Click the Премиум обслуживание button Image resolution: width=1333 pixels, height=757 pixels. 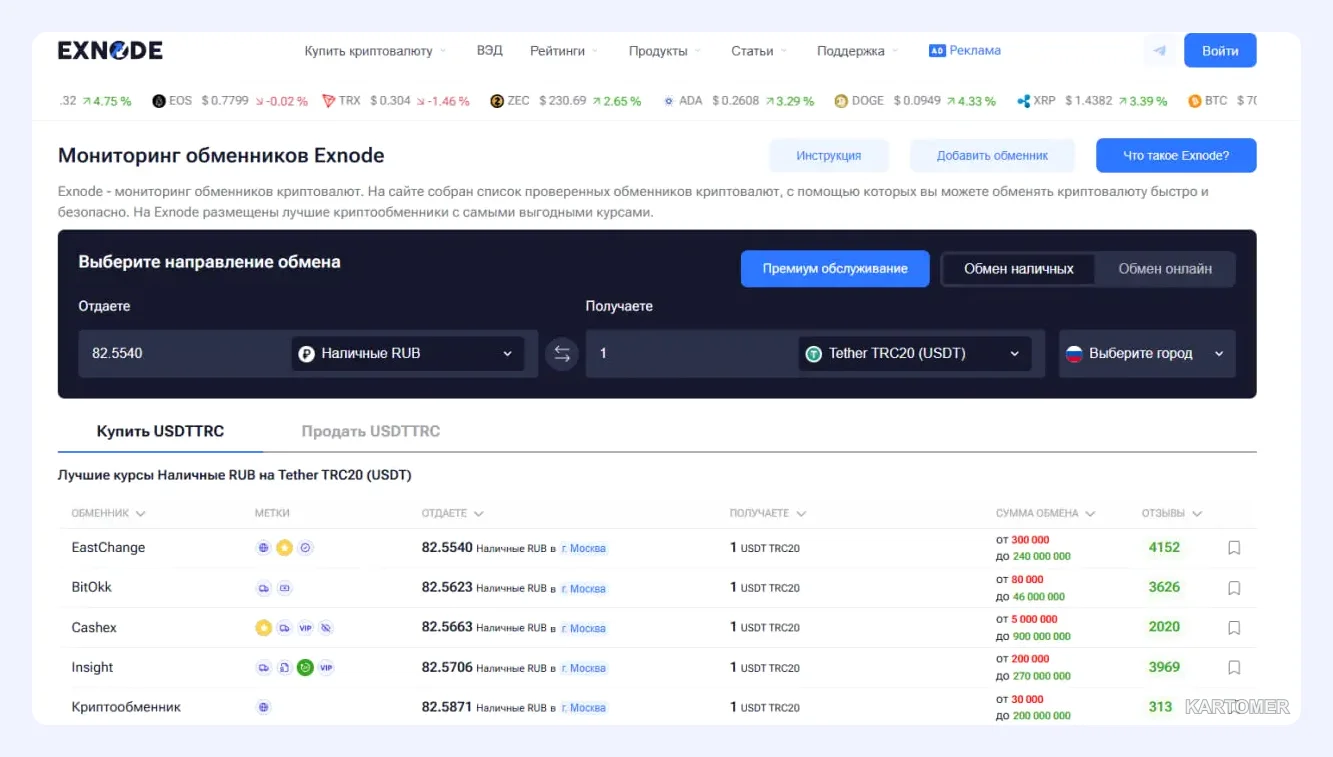pyautogui.click(x=835, y=269)
